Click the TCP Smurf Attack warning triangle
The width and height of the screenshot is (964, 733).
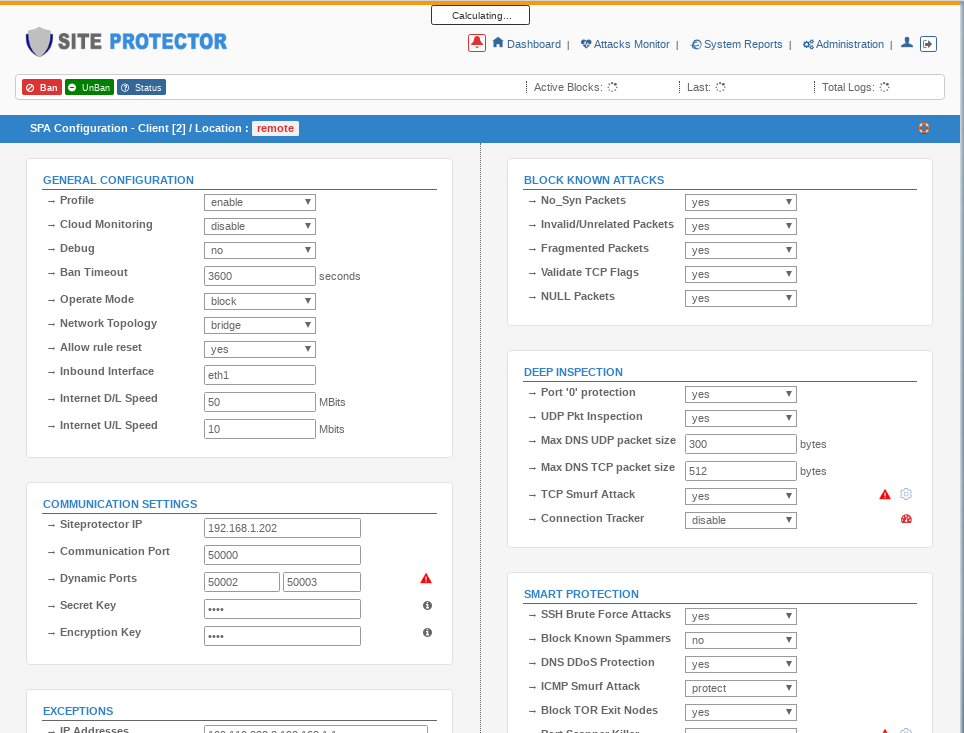[885, 494]
